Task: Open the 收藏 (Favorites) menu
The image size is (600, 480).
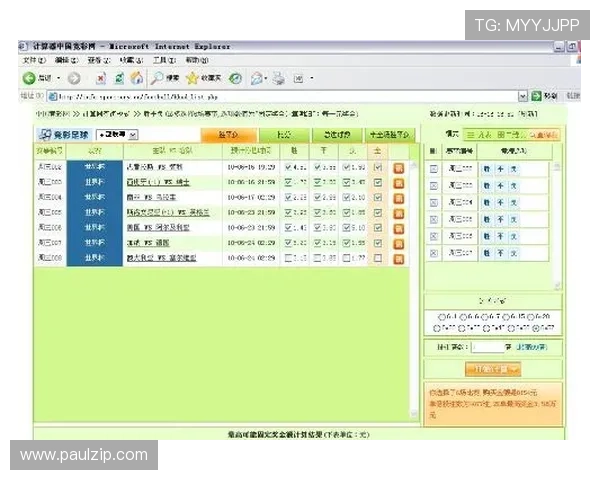Action: coord(131,60)
